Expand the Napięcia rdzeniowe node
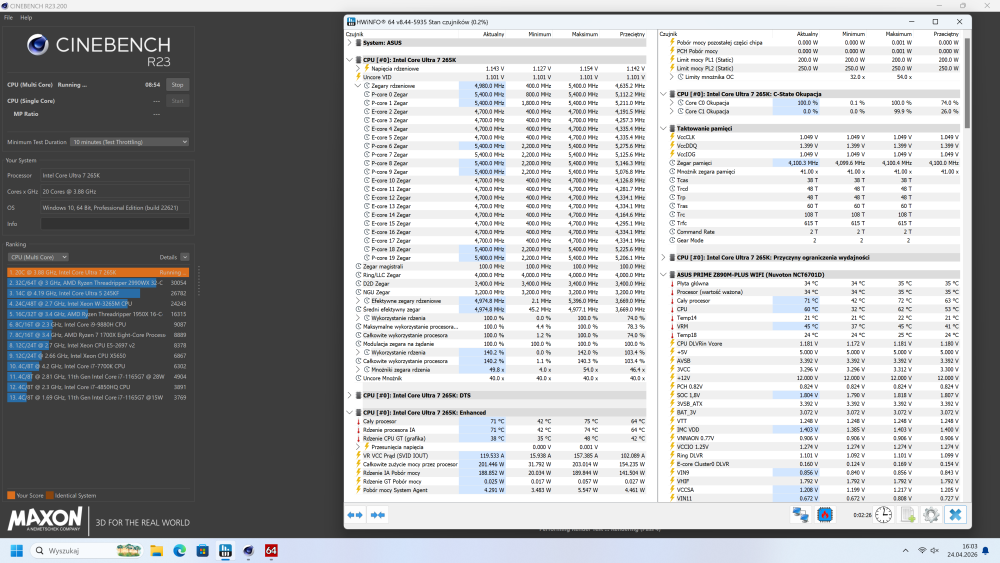1000x563 pixels. (358, 68)
